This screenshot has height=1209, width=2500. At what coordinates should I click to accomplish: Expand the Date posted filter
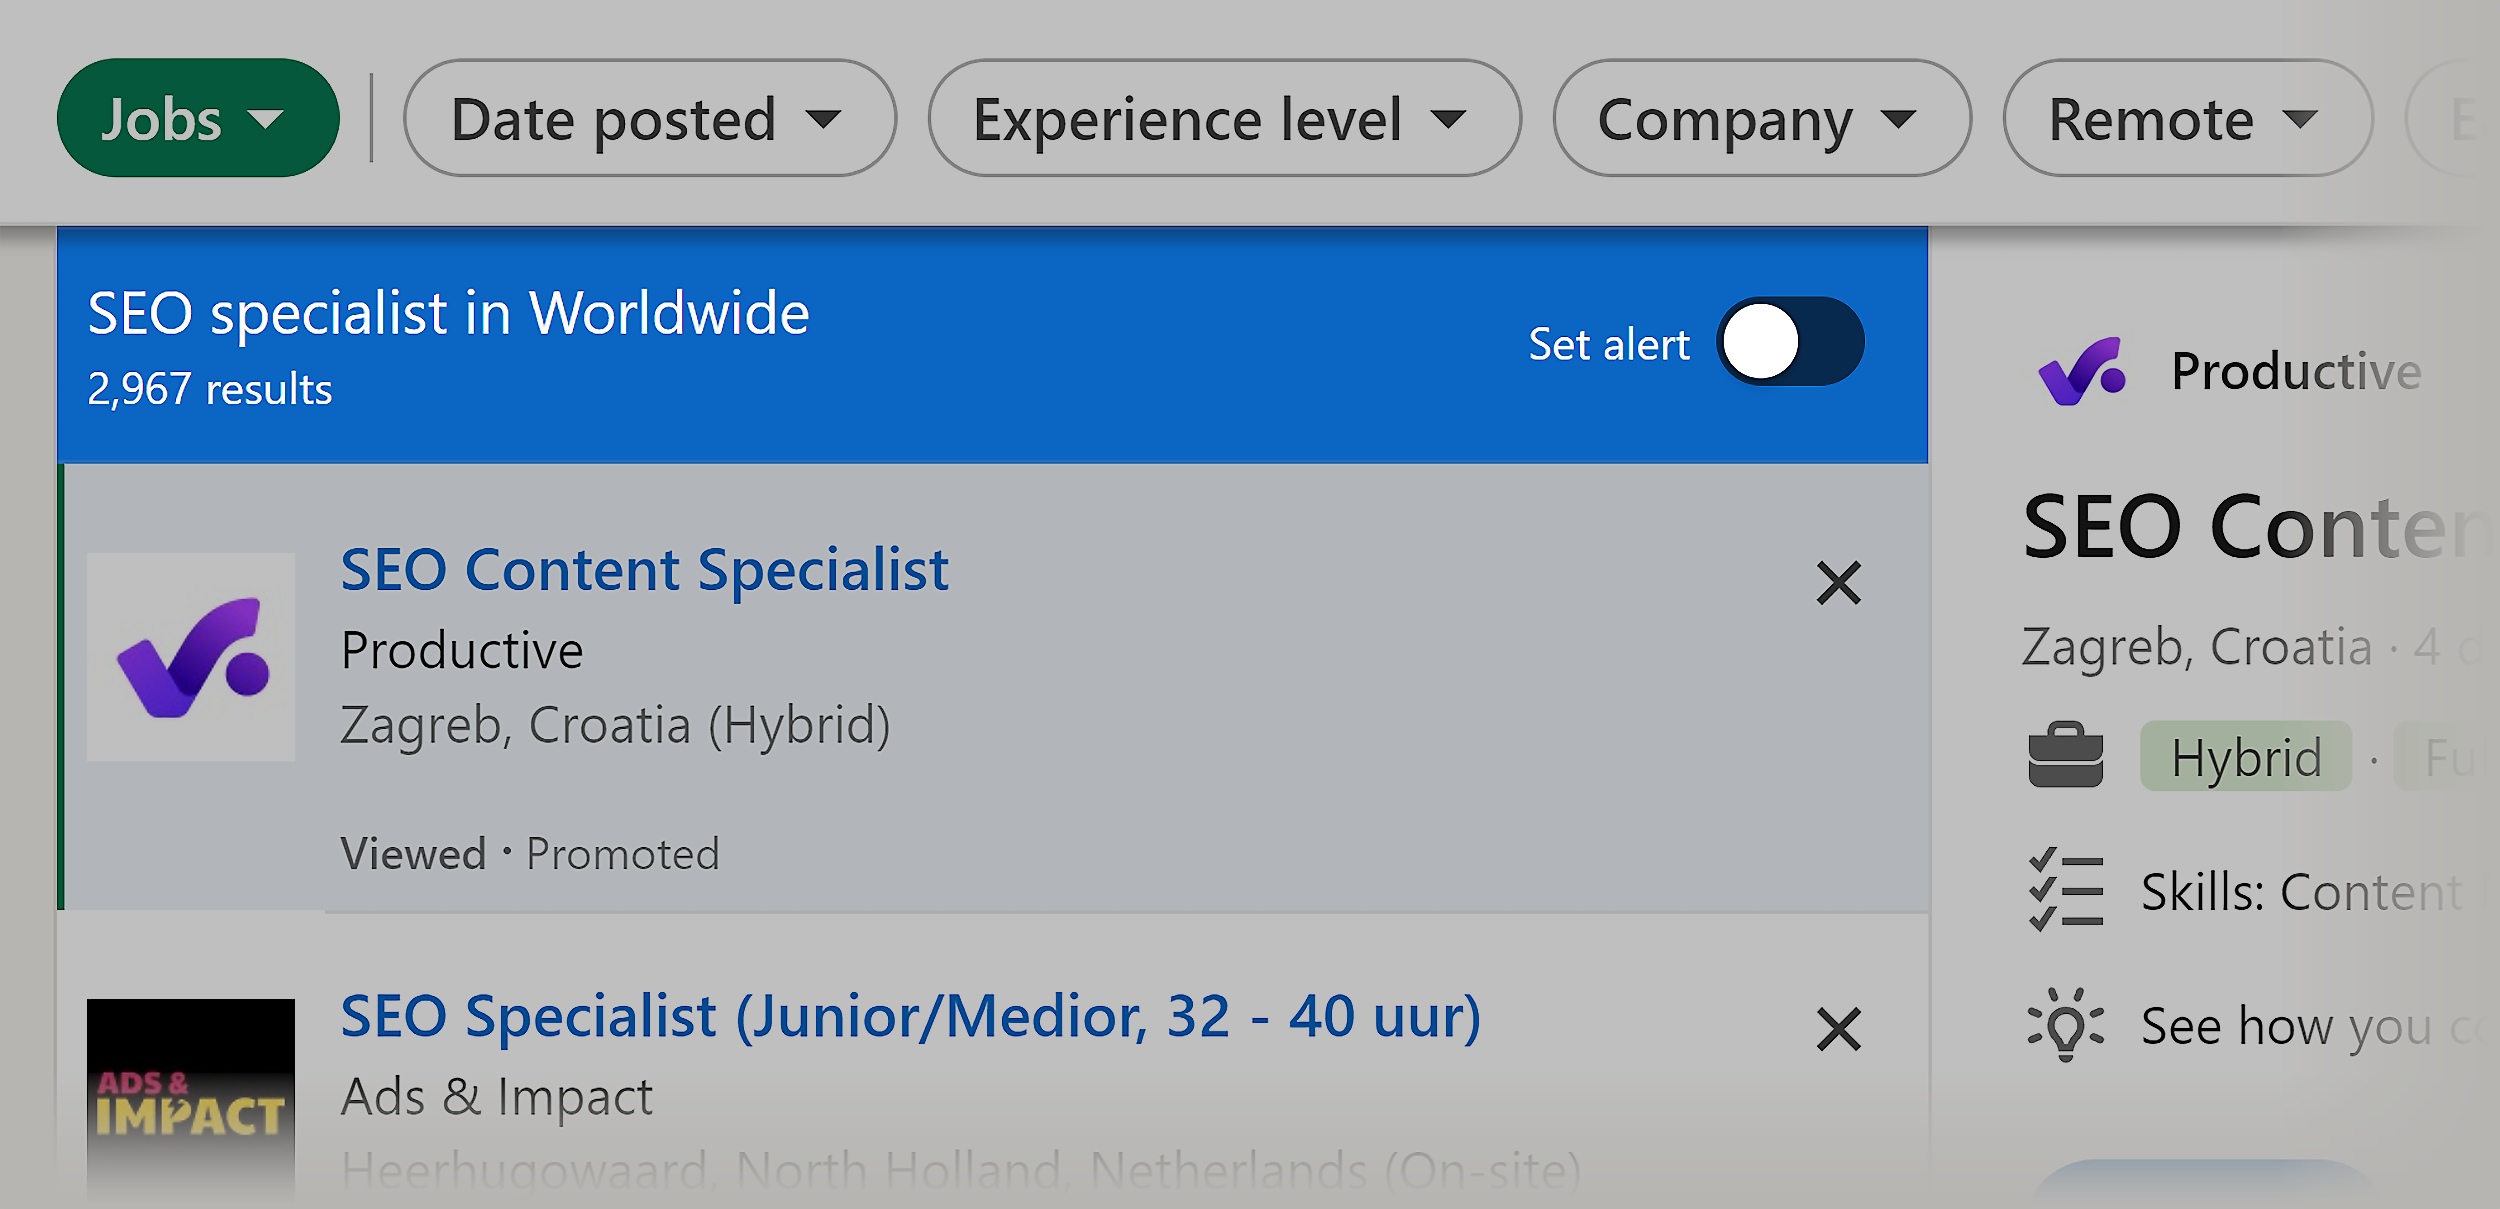[650, 117]
